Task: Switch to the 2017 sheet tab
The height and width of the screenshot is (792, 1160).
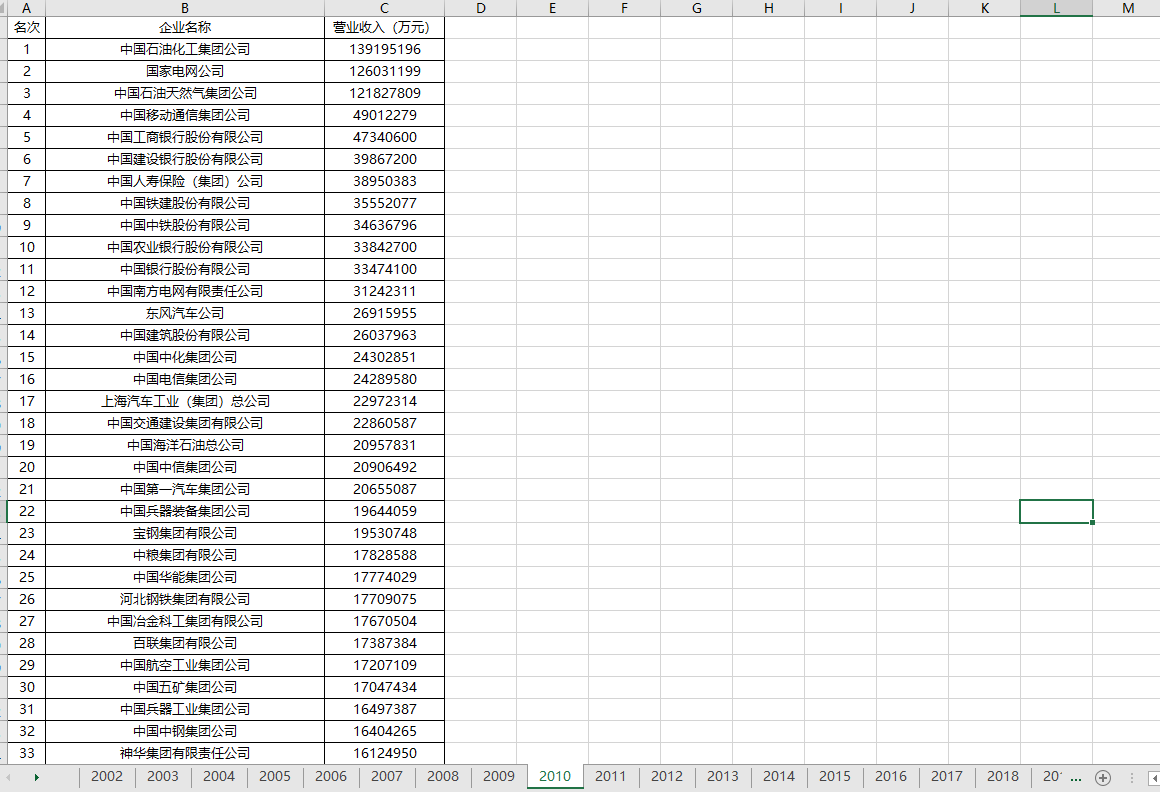Action: click(947, 776)
